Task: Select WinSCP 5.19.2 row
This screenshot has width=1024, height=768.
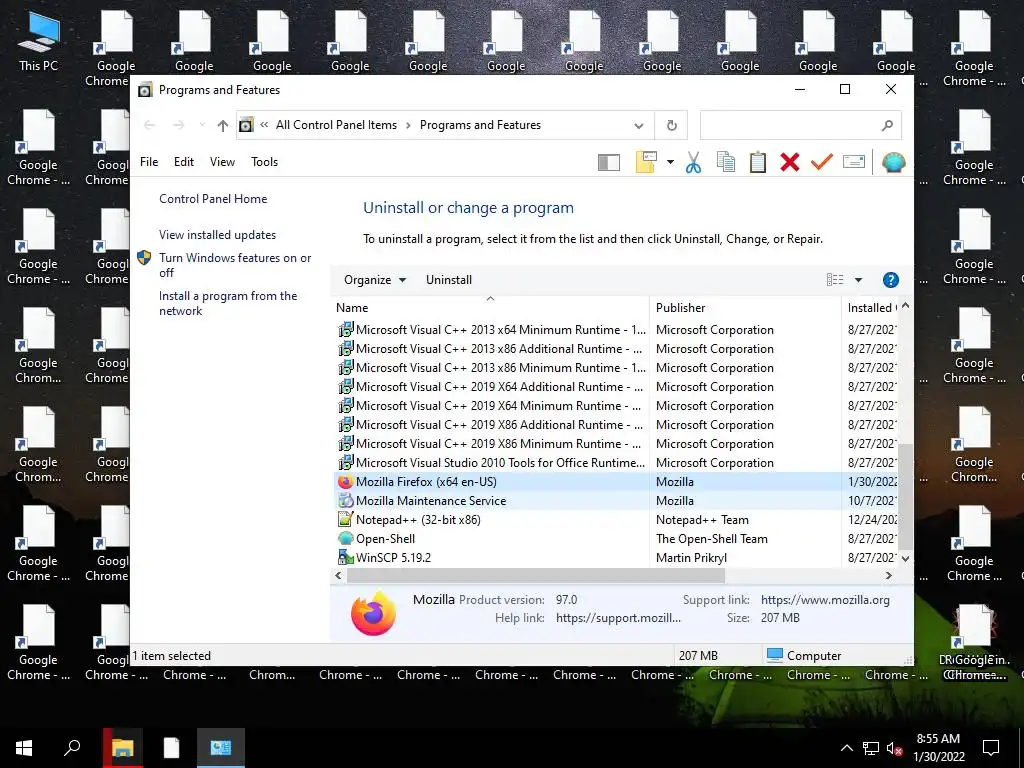Action: pos(616,558)
